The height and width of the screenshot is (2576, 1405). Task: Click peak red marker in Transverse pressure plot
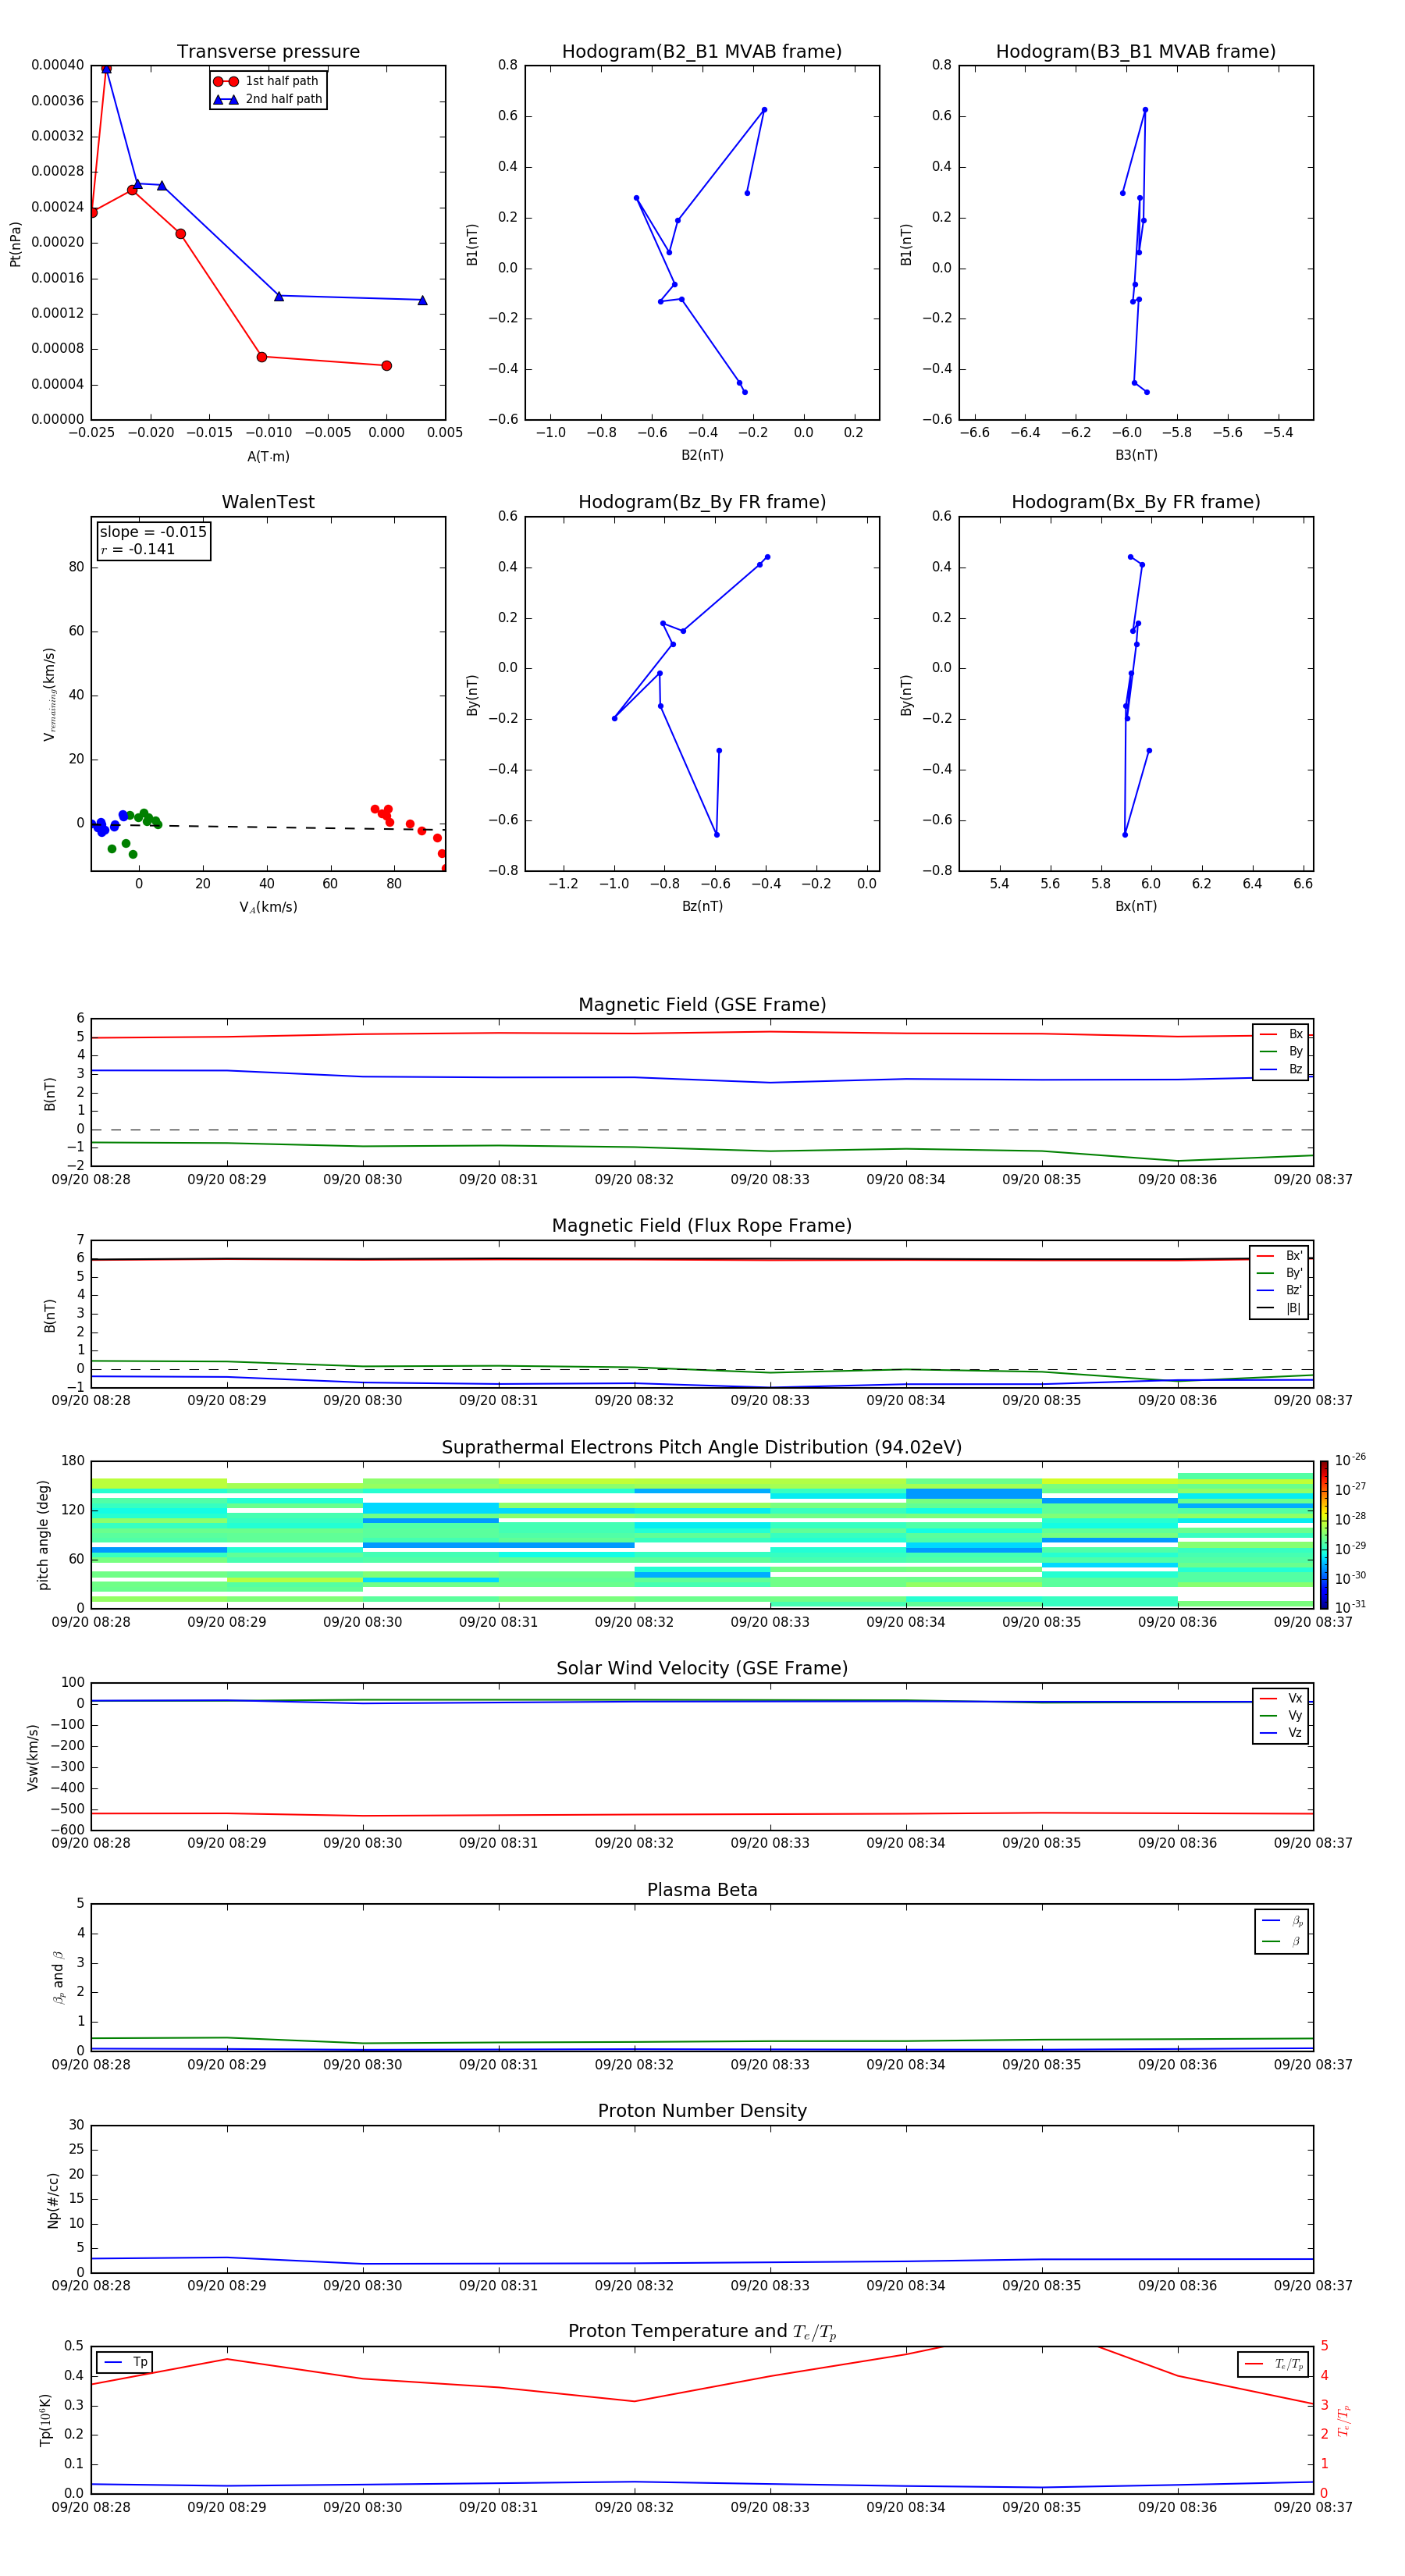click(x=106, y=68)
